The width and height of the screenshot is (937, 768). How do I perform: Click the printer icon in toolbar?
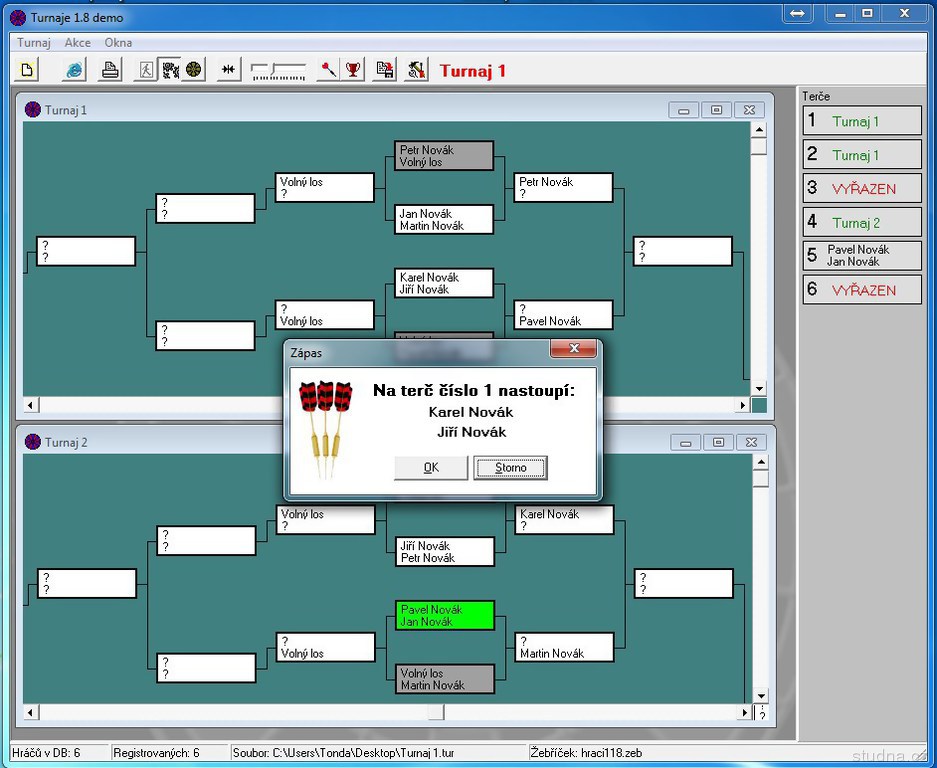[x=110, y=69]
